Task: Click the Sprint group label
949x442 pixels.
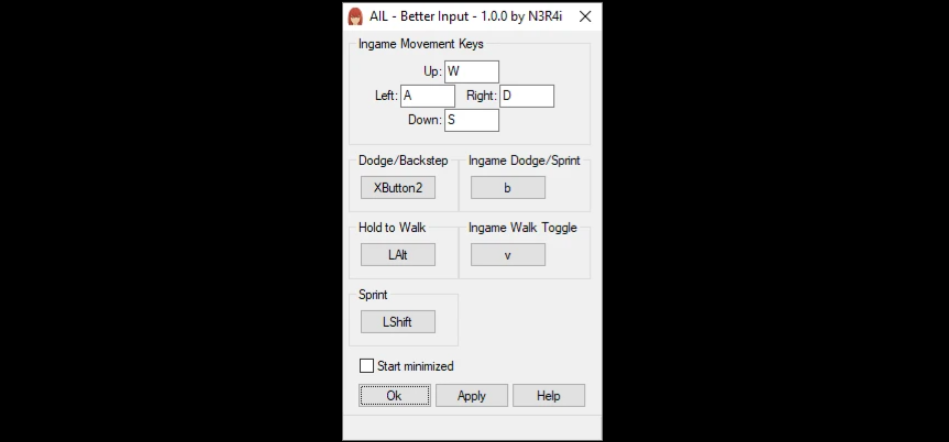Action: click(373, 295)
